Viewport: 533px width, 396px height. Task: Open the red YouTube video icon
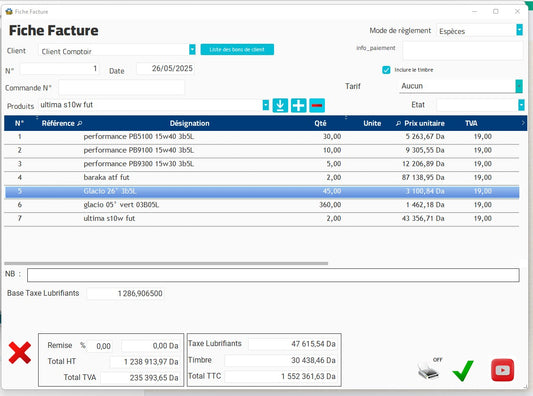click(502, 370)
